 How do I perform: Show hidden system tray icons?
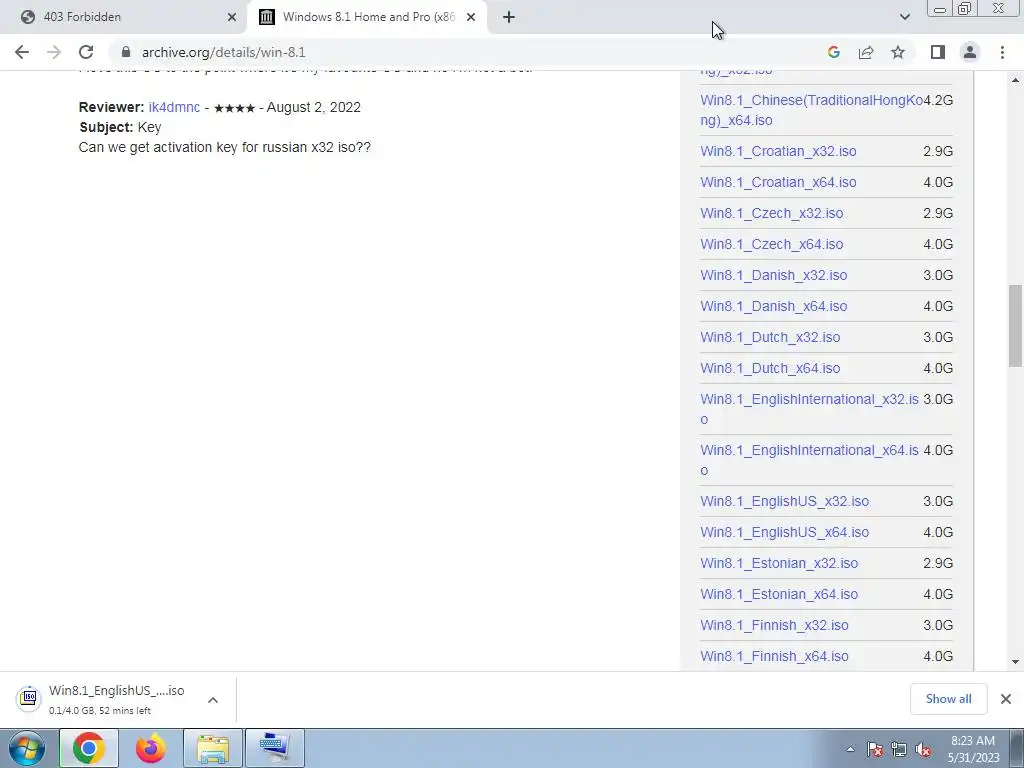pos(850,749)
